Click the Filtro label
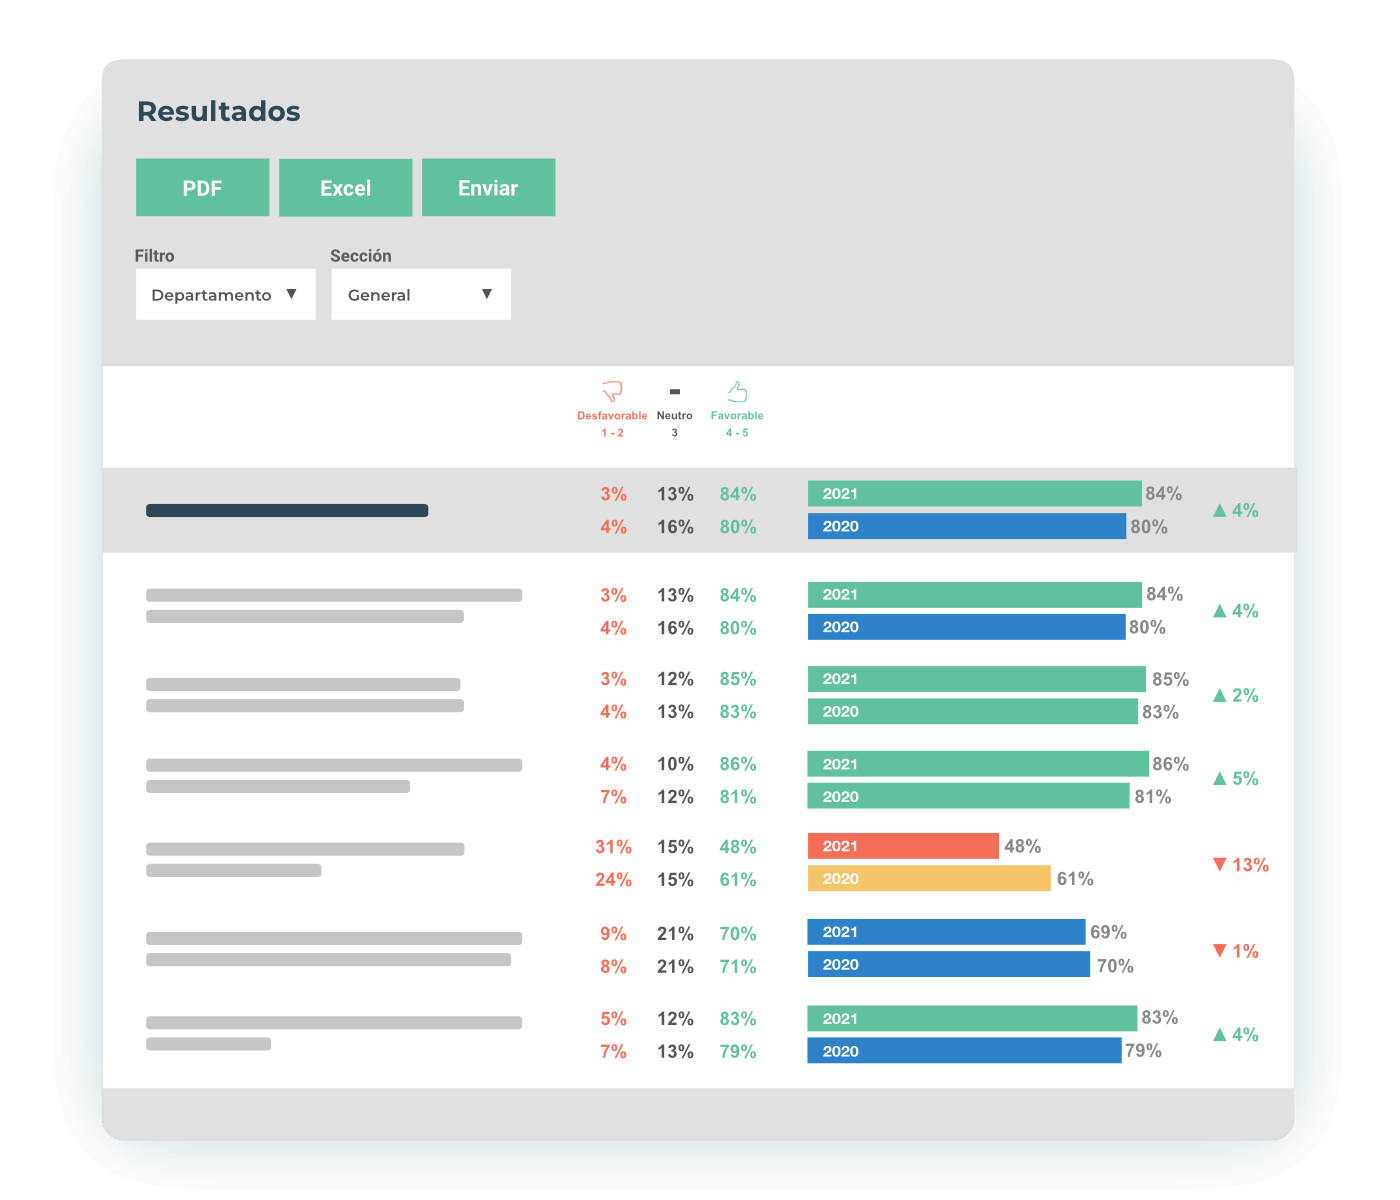 154,256
